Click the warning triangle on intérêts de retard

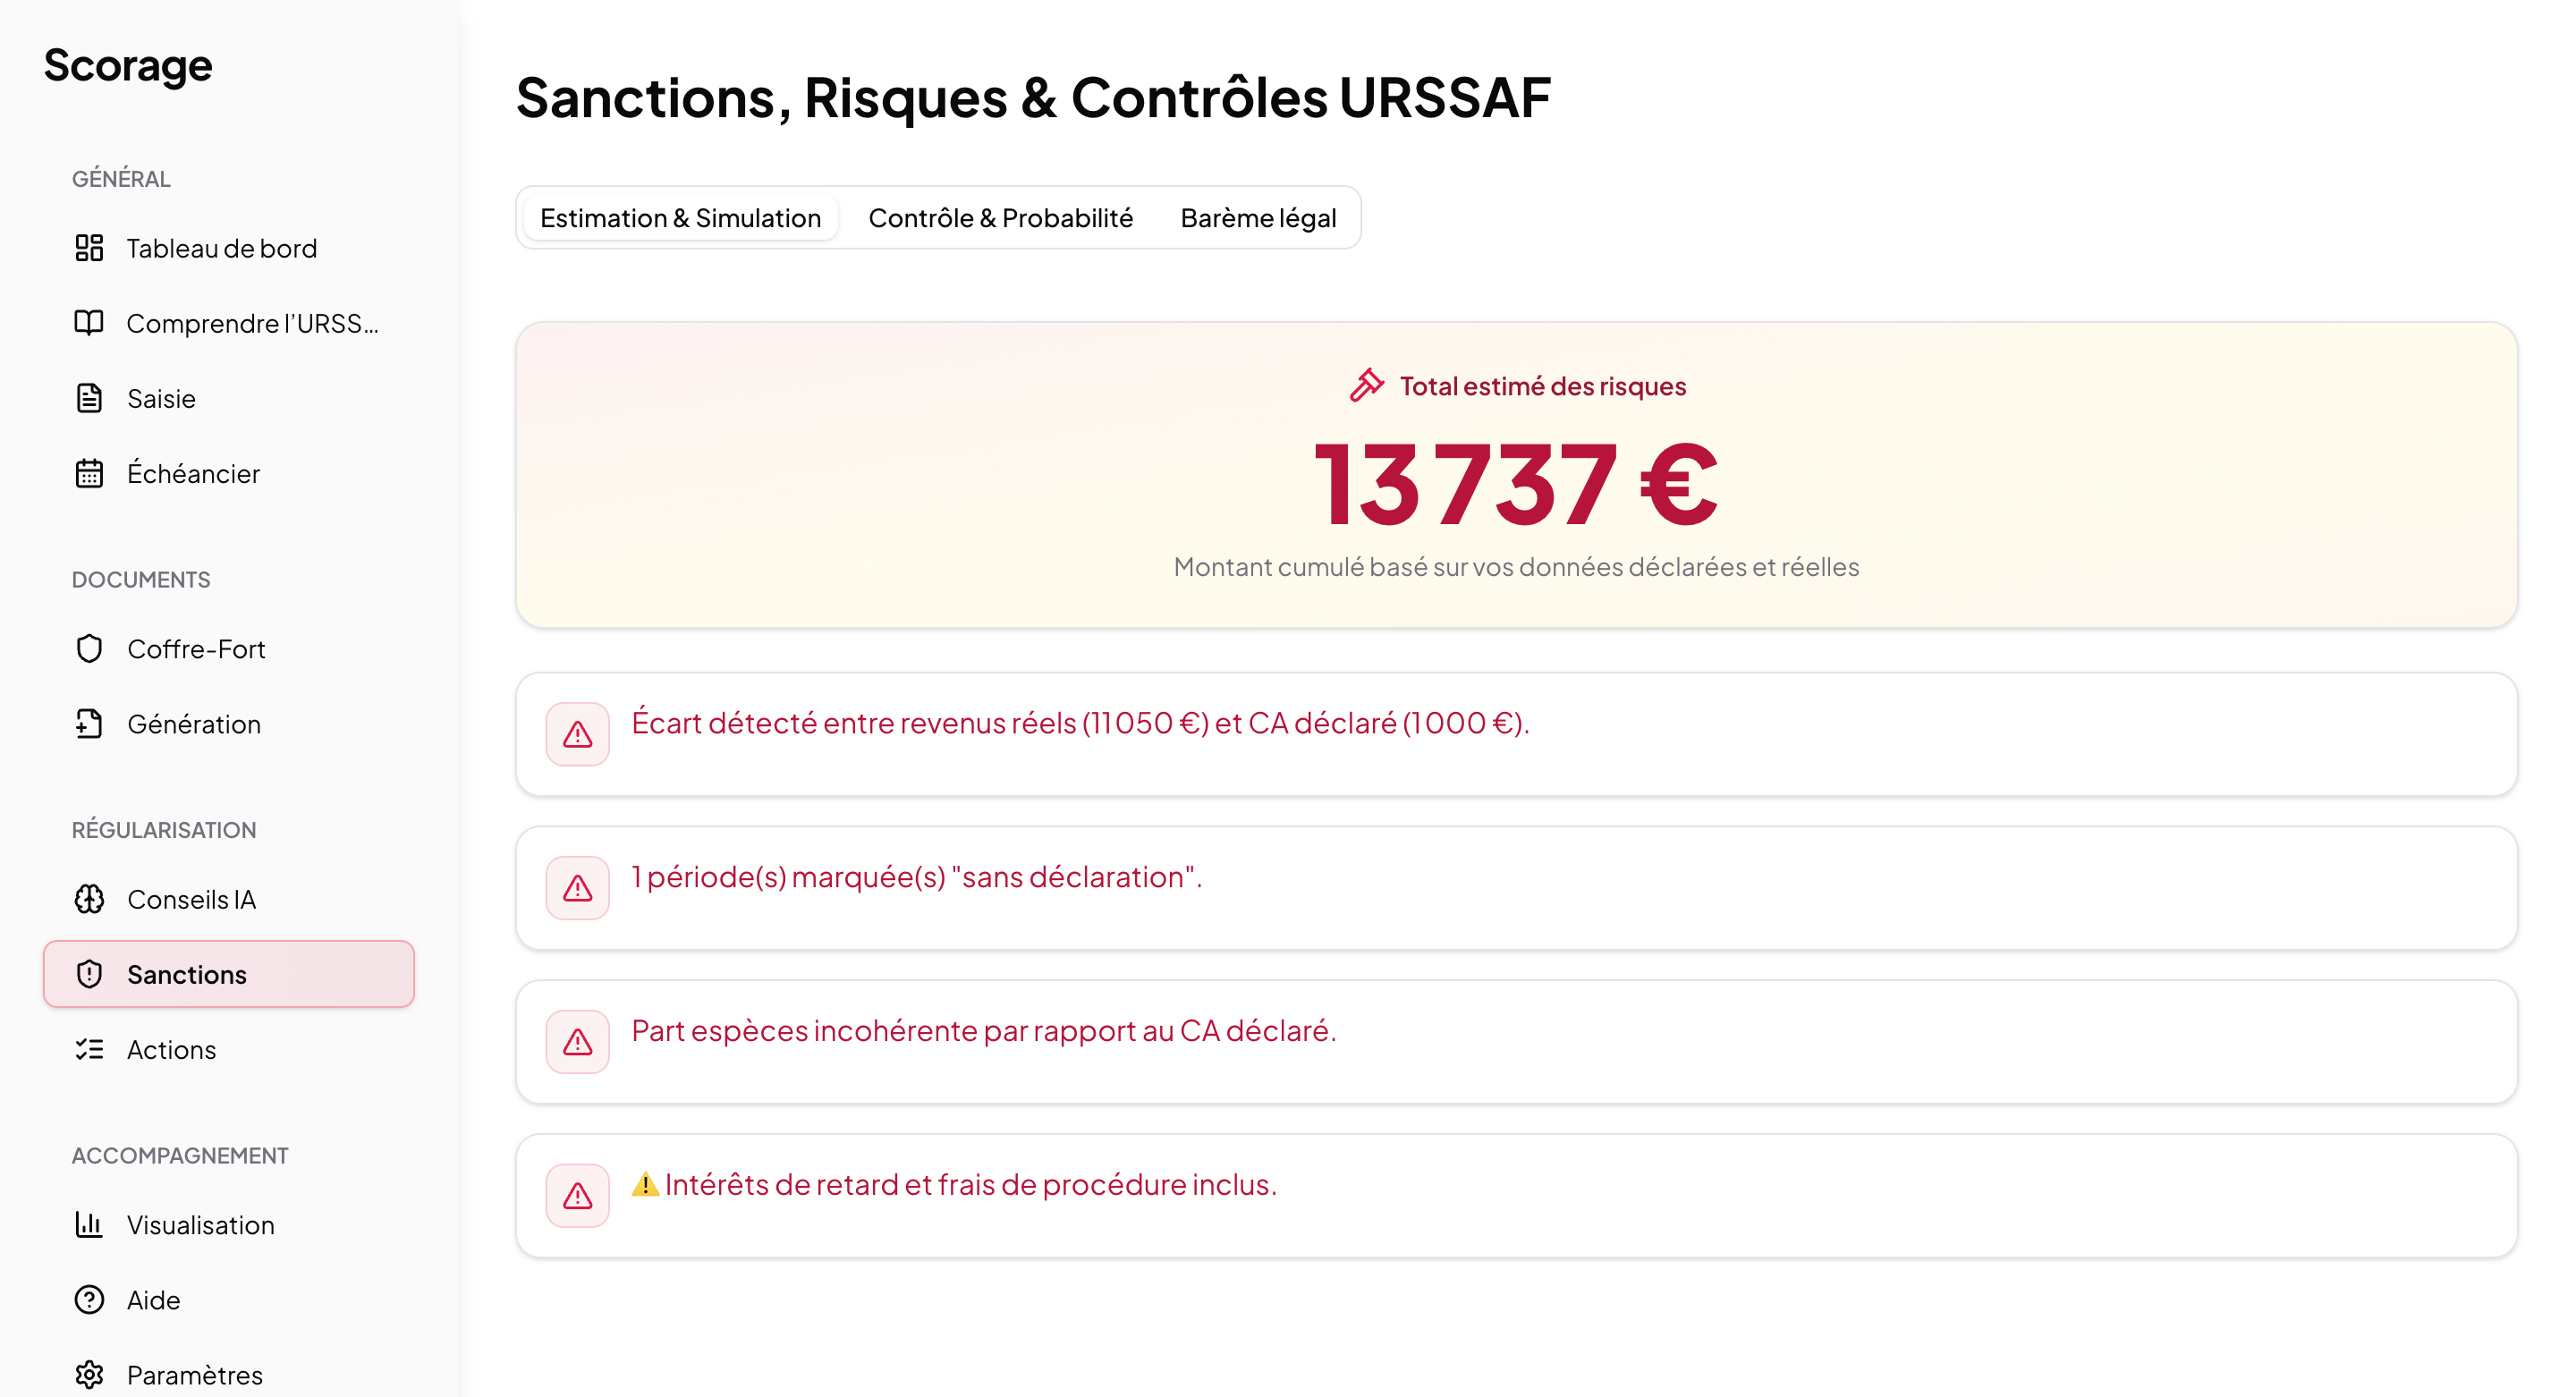(x=577, y=1194)
